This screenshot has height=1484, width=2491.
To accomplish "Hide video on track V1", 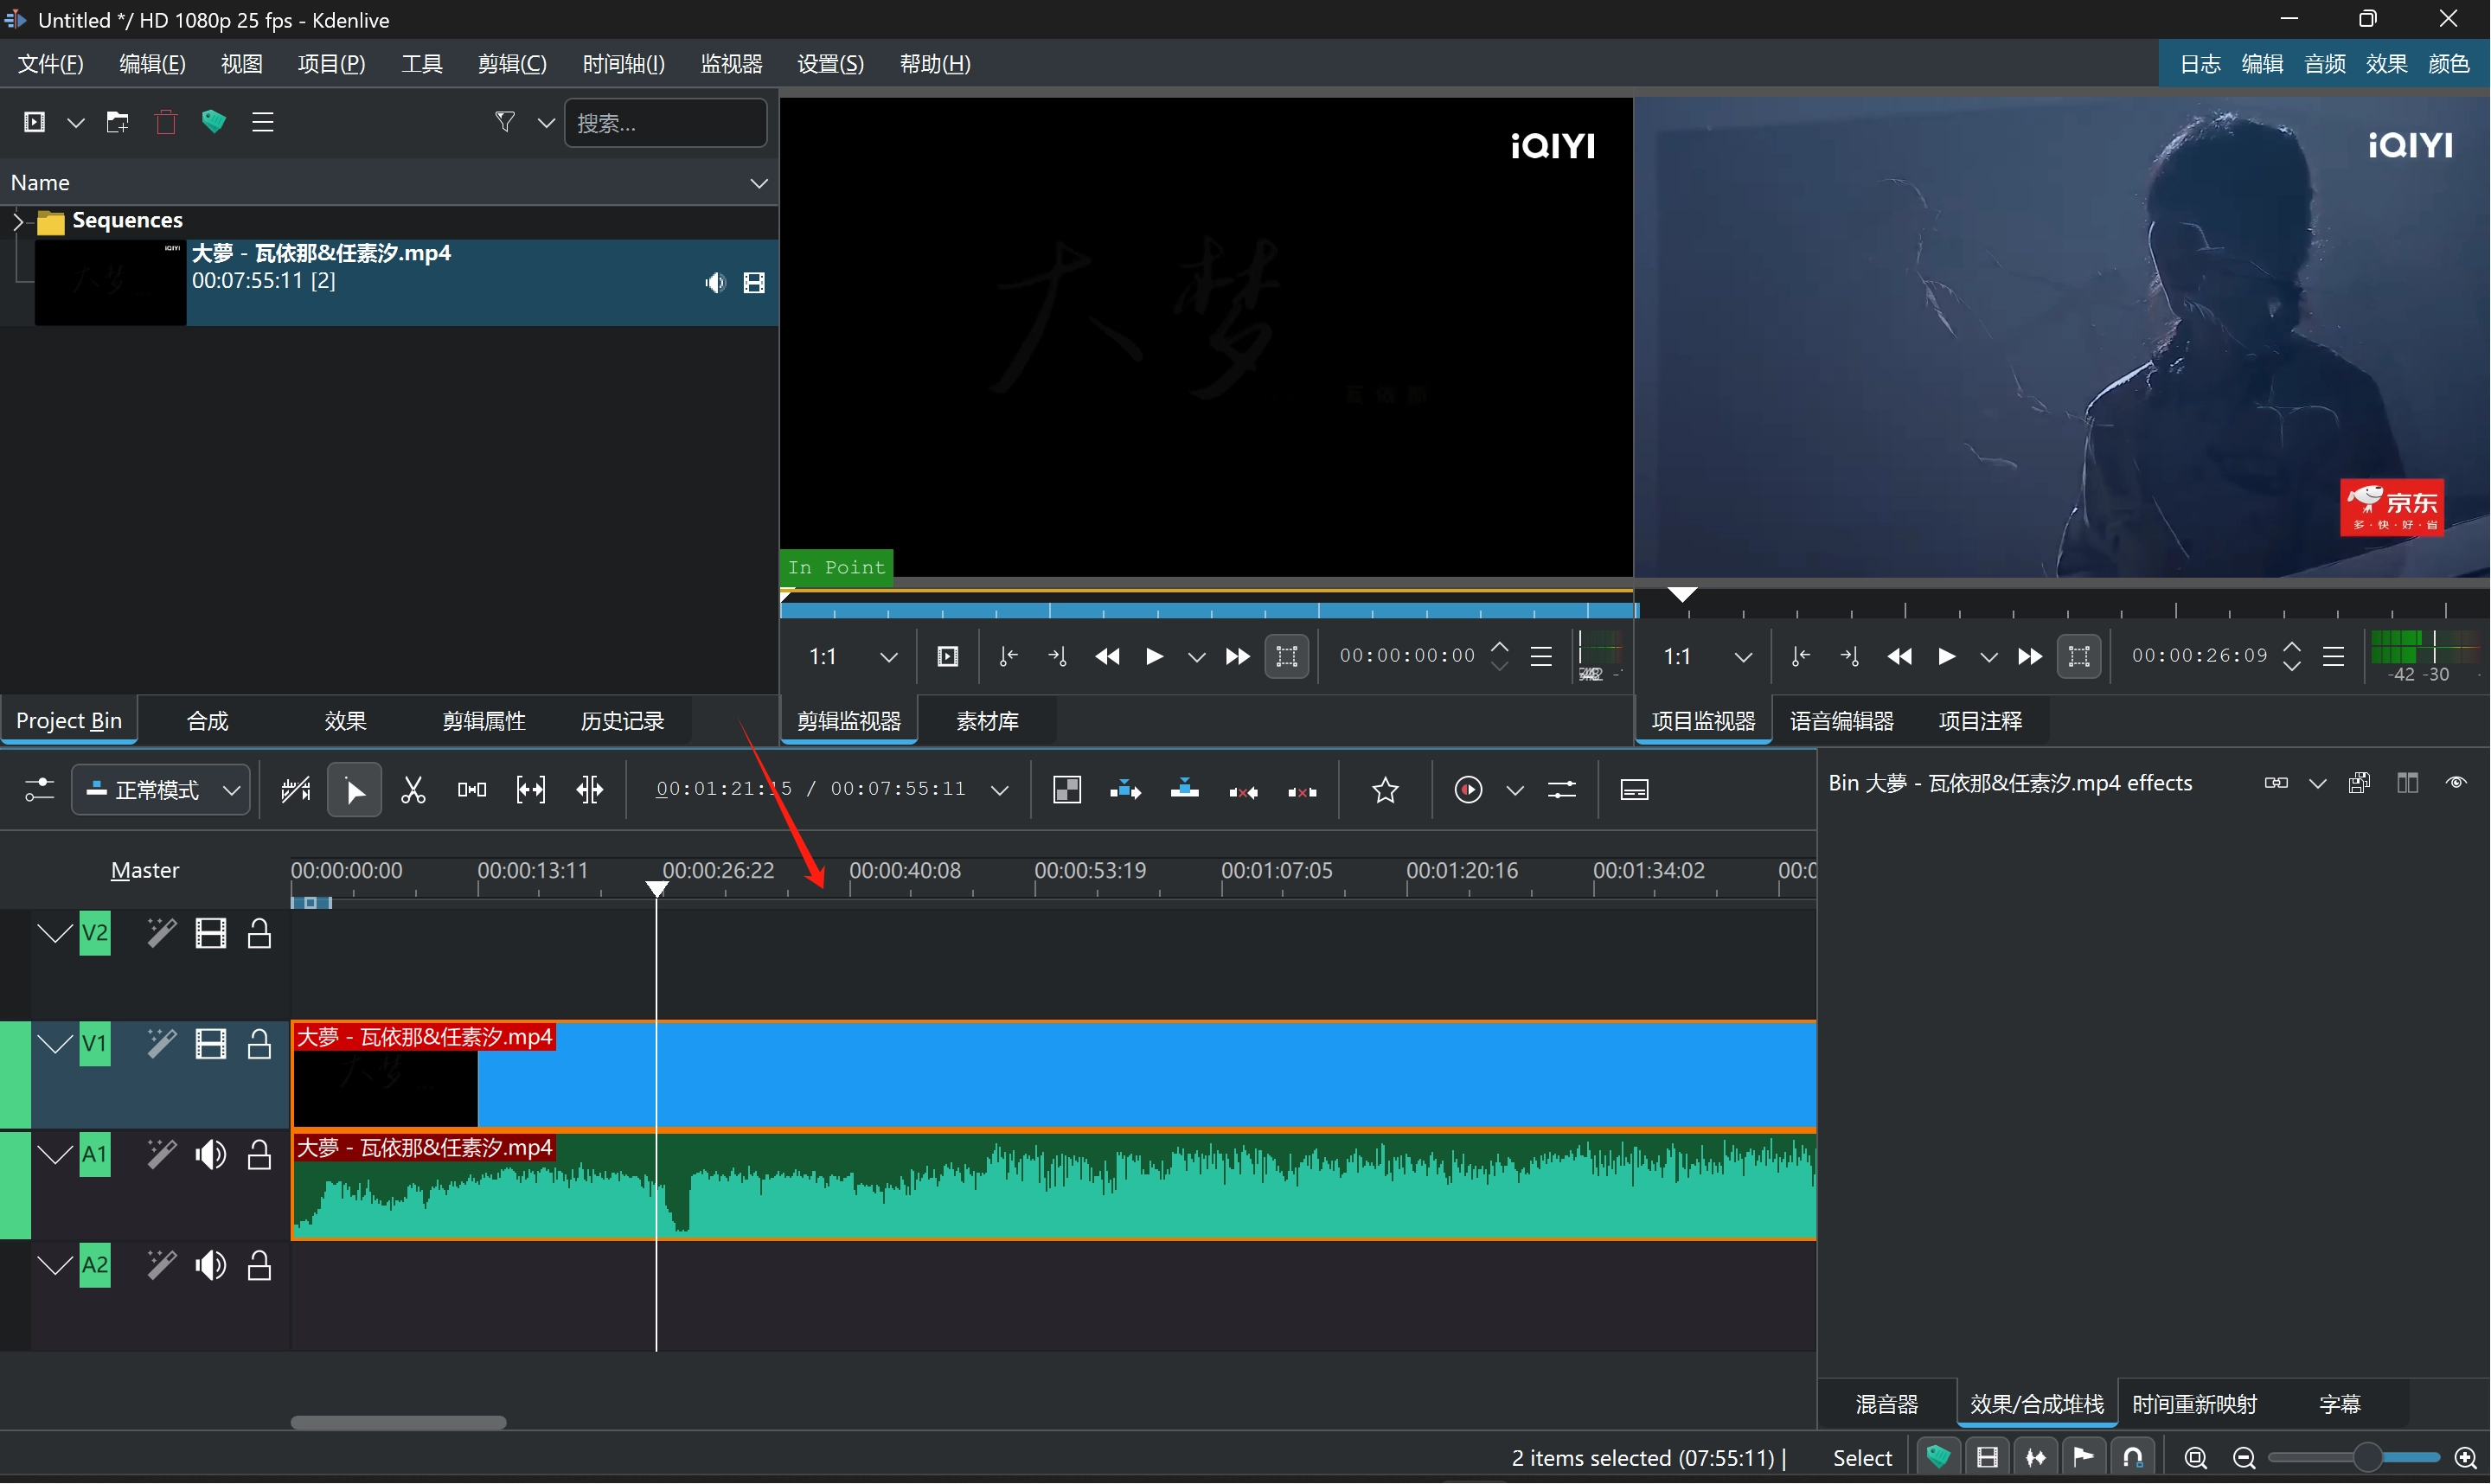I will tap(210, 1045).
